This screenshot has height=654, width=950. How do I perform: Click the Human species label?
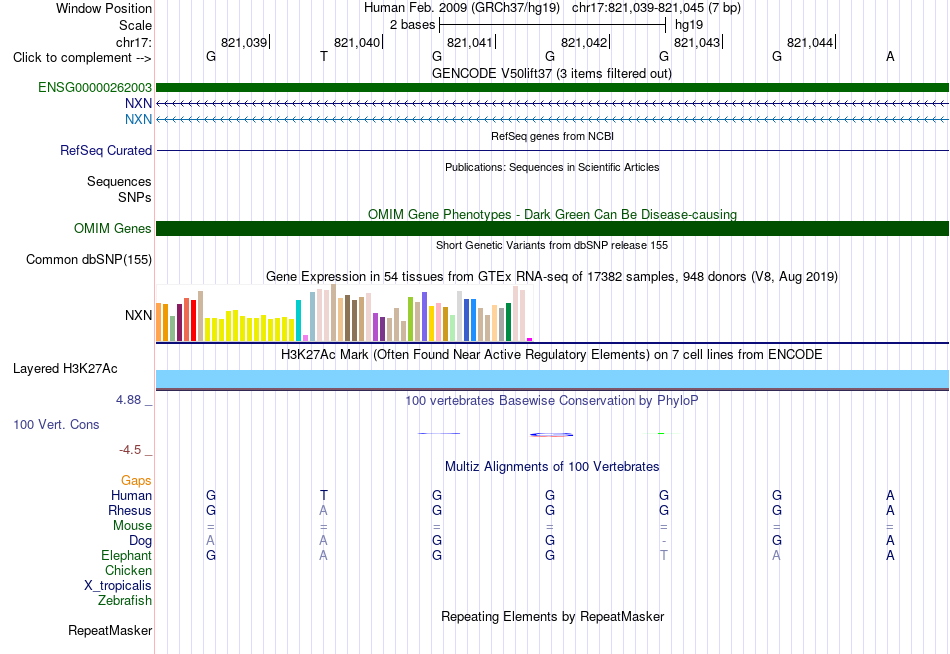tap(131, 495)
